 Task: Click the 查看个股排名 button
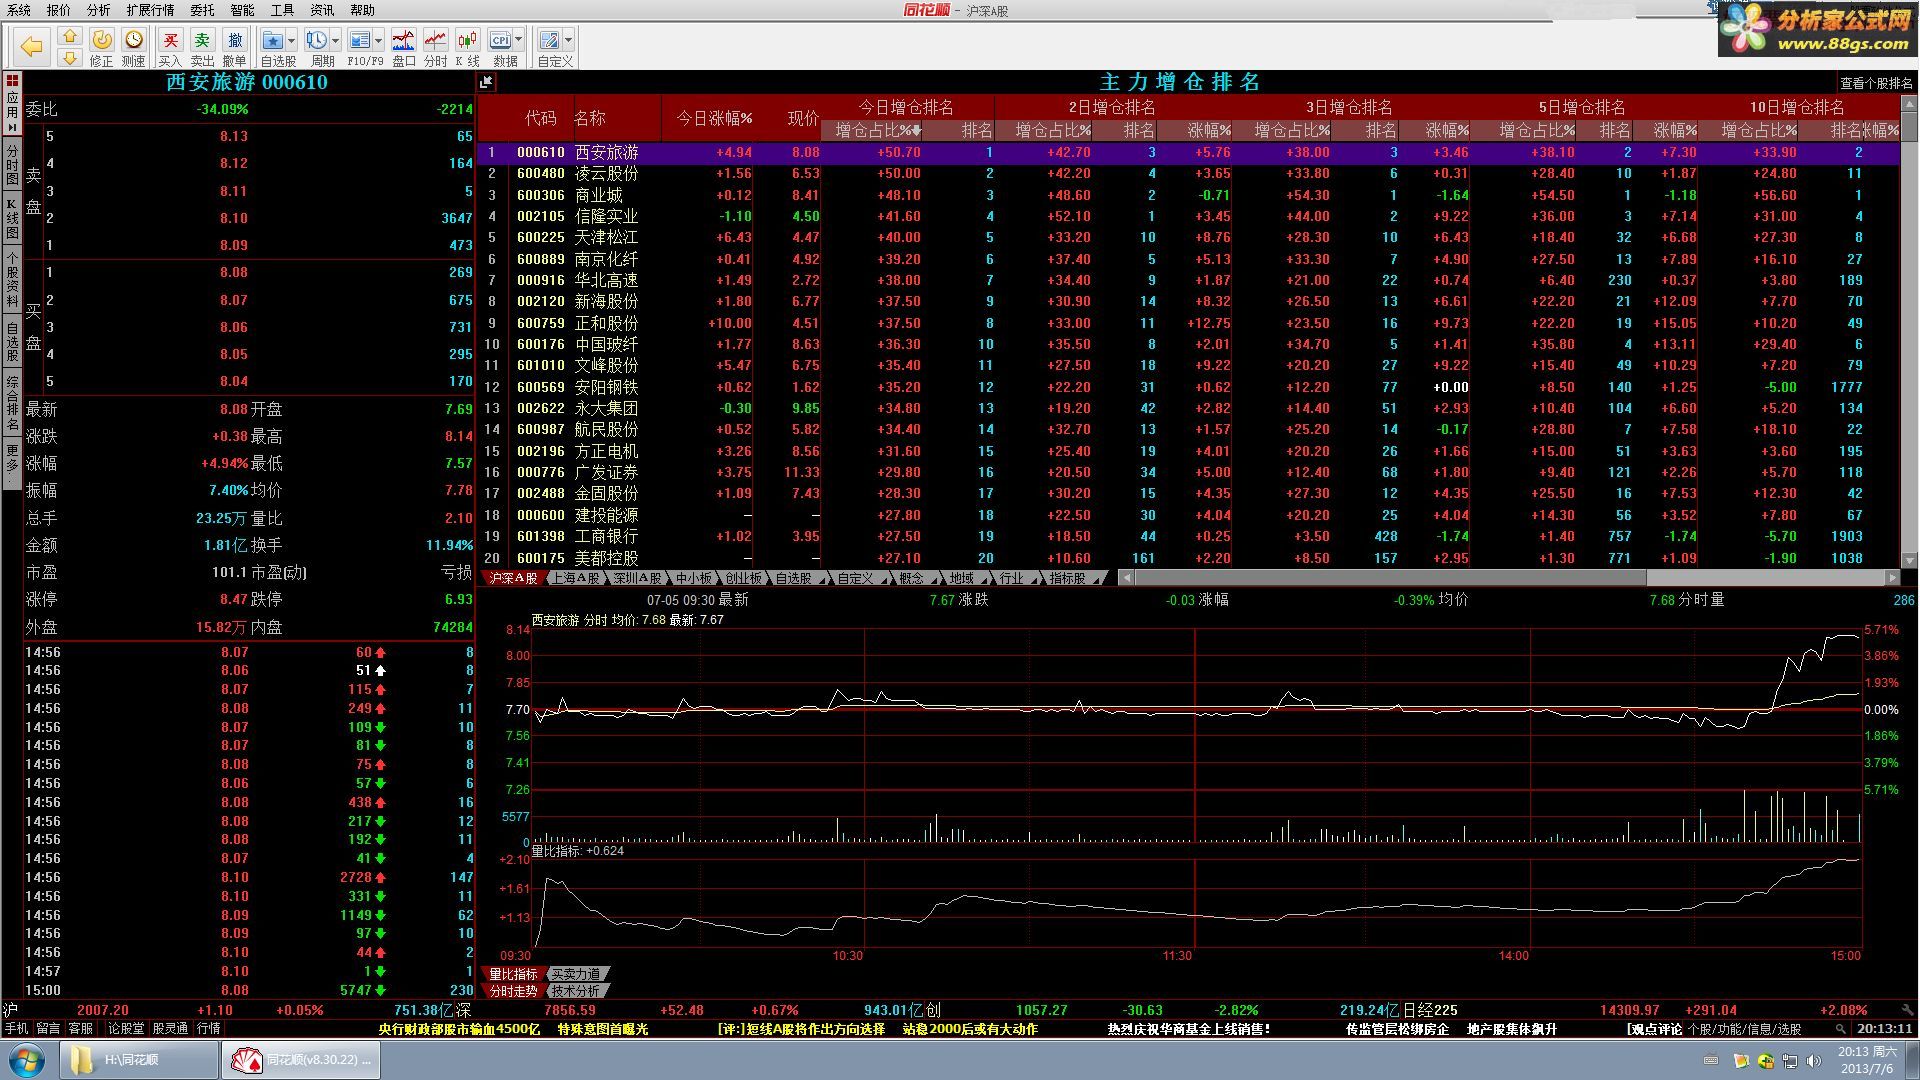(x=1876, y=83)
